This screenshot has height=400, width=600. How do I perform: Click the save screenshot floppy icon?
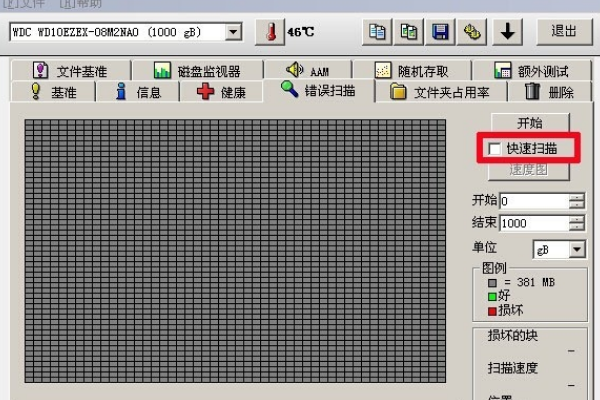point(440,32)
